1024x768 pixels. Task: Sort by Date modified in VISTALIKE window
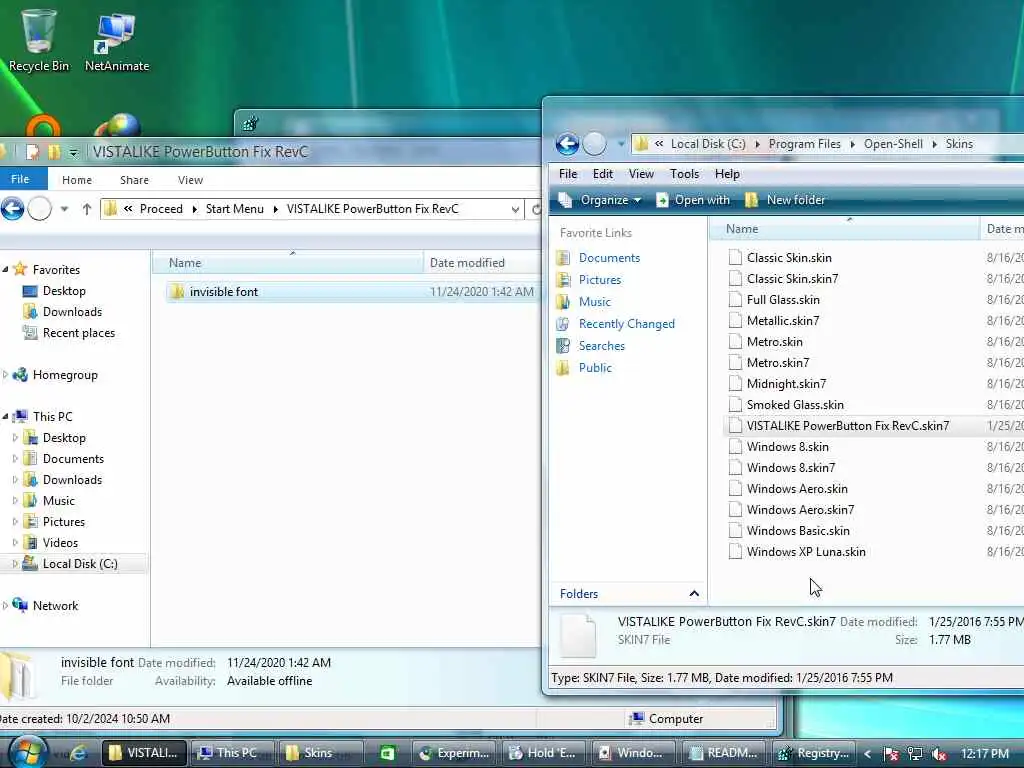[482, 263]
